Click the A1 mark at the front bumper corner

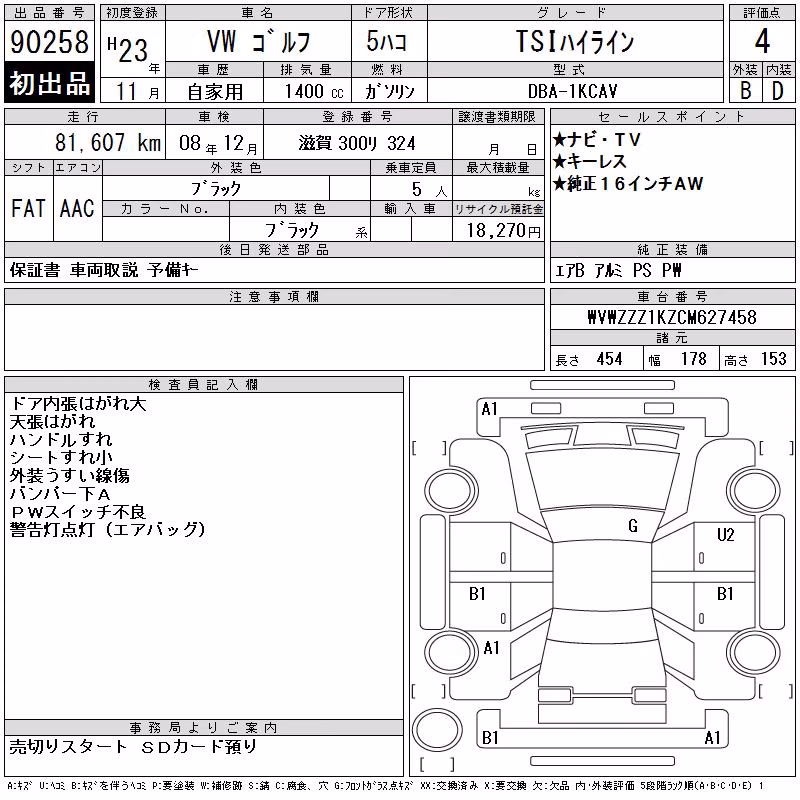tap(489, 409)
